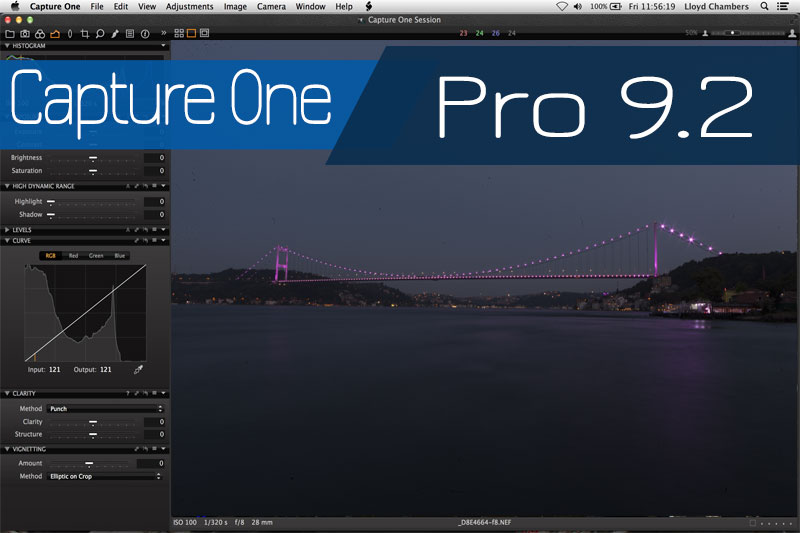The image size is (800, 533).
Task: Open Curve panel action menu arrow
Action: (163, 240)
